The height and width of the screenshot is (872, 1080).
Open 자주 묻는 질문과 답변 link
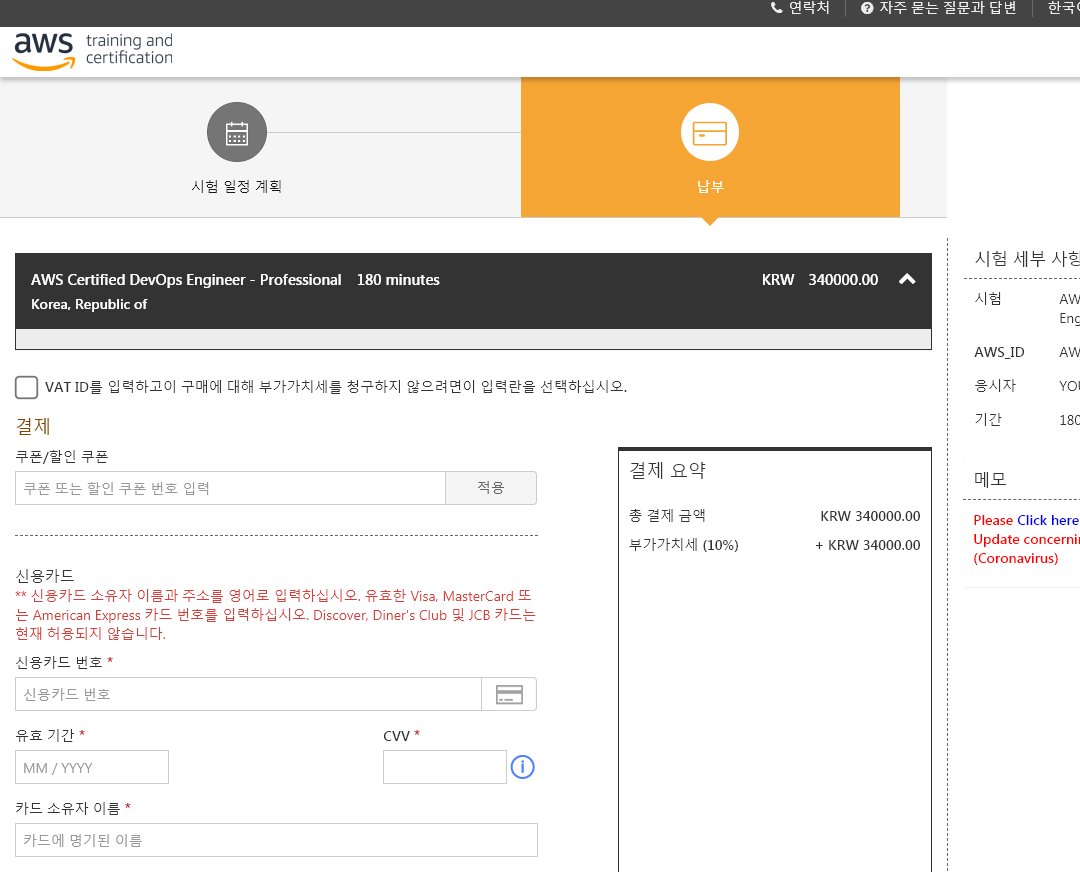point(947,8)
